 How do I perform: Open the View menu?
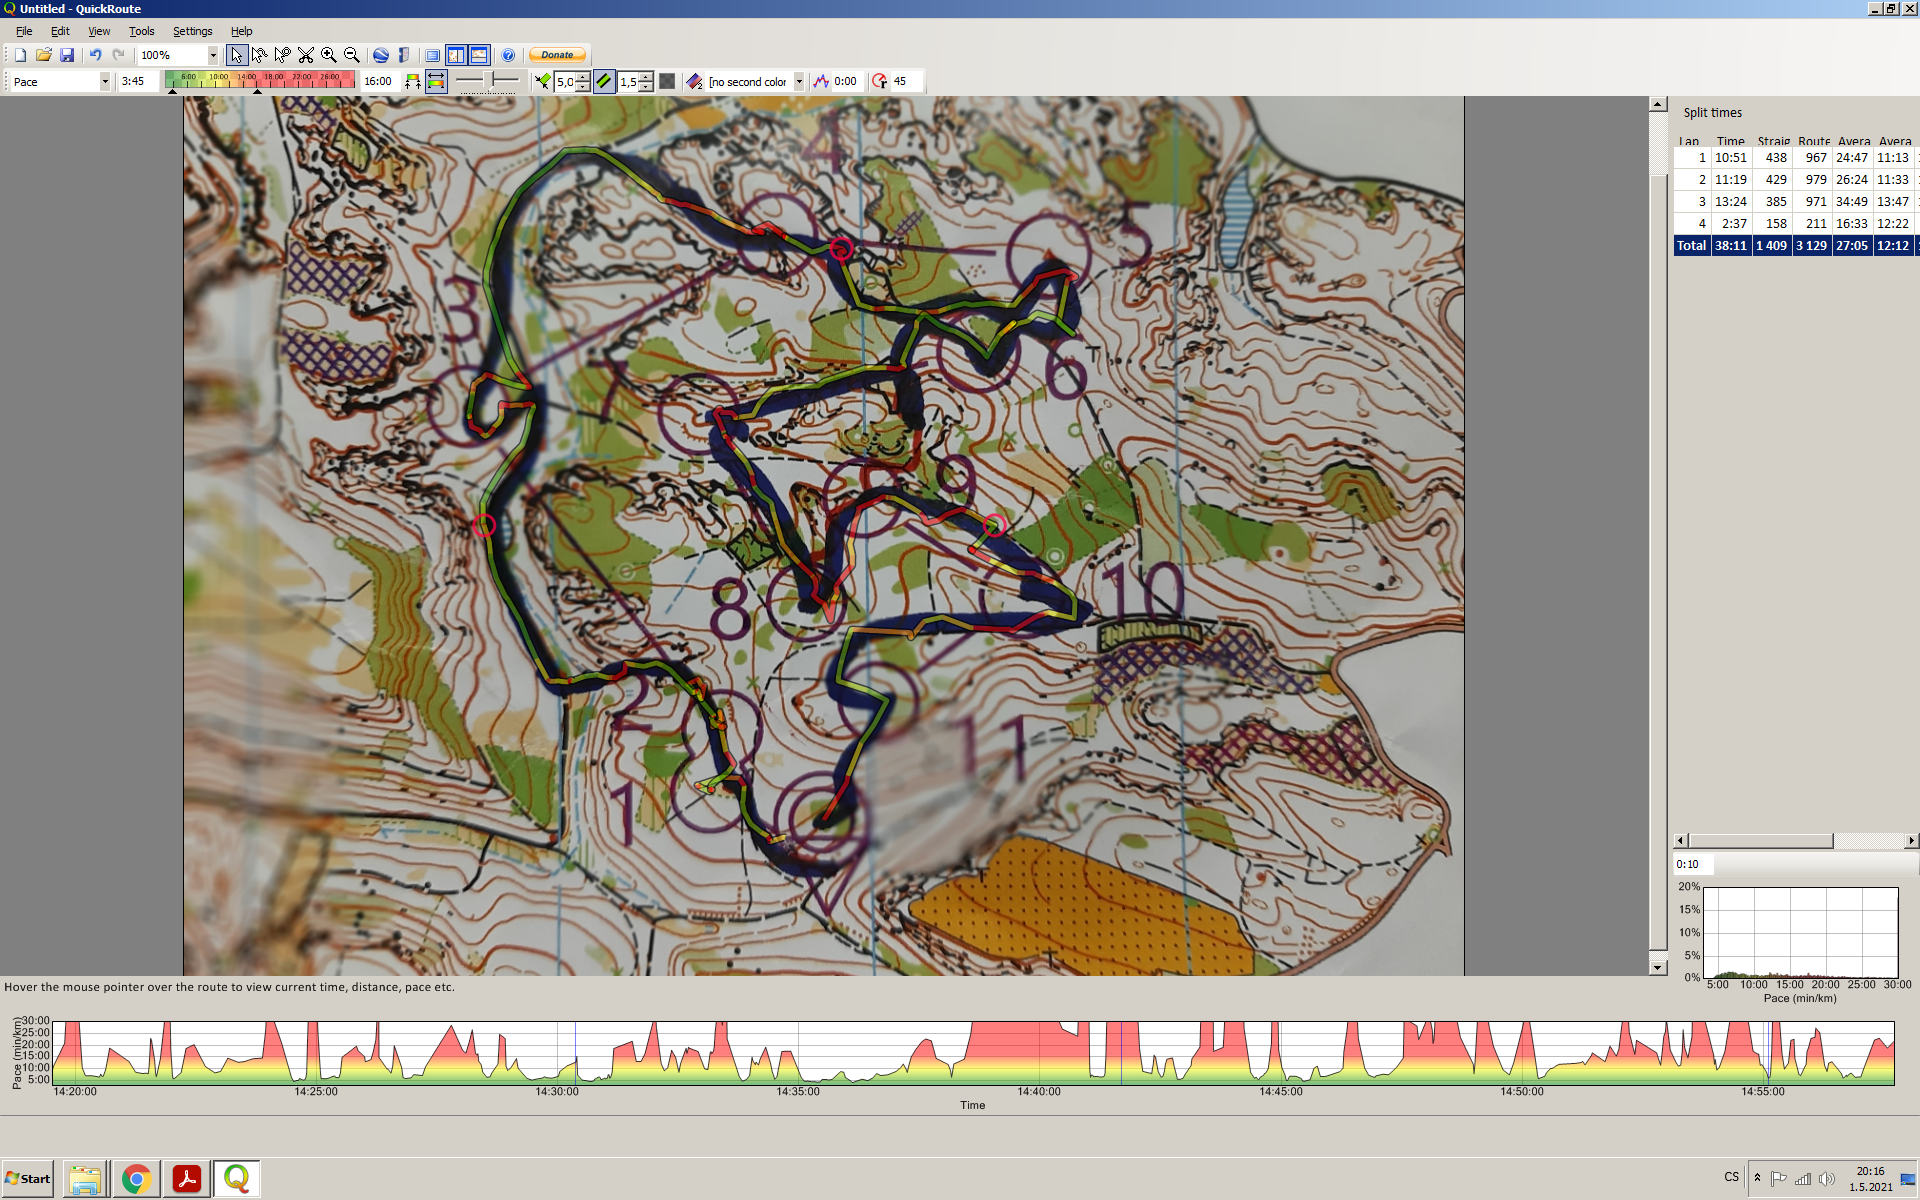(99, 31)
